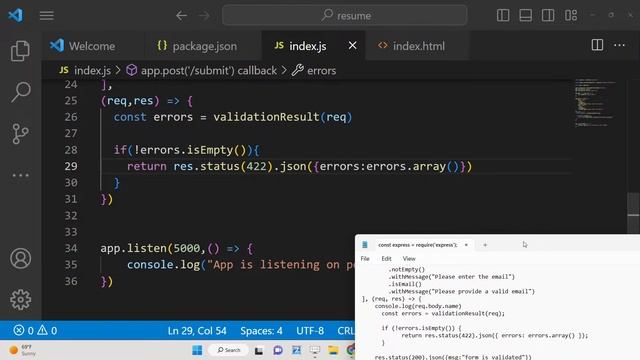Image resolution: width=640 pixels, height=360 pixels.
Task: Open the Search view in the activity bar
Action: pos(20,92)
